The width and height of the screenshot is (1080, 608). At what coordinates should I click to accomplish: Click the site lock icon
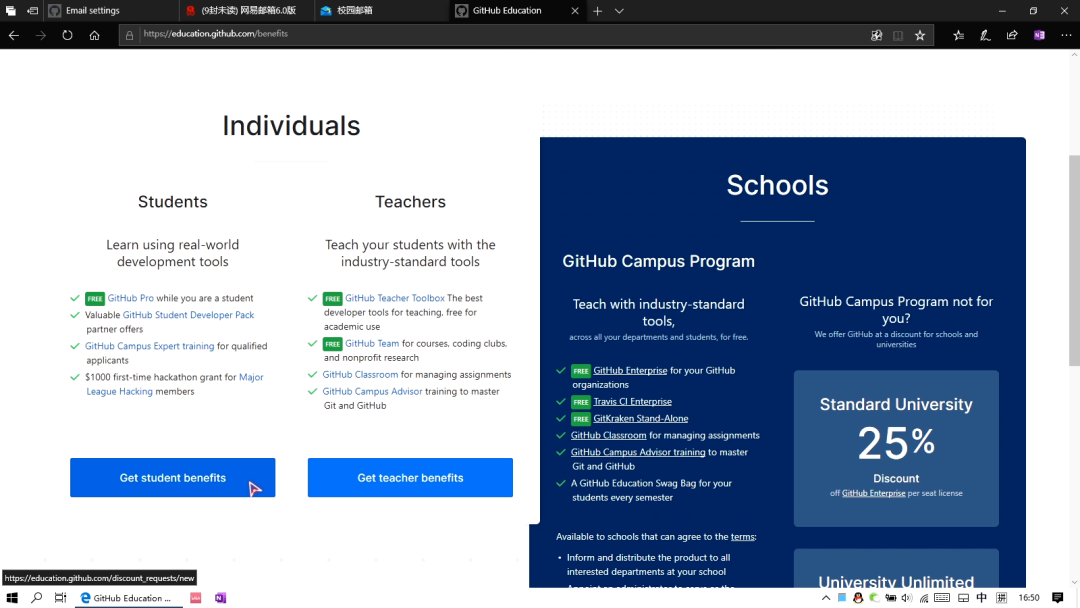129,35
